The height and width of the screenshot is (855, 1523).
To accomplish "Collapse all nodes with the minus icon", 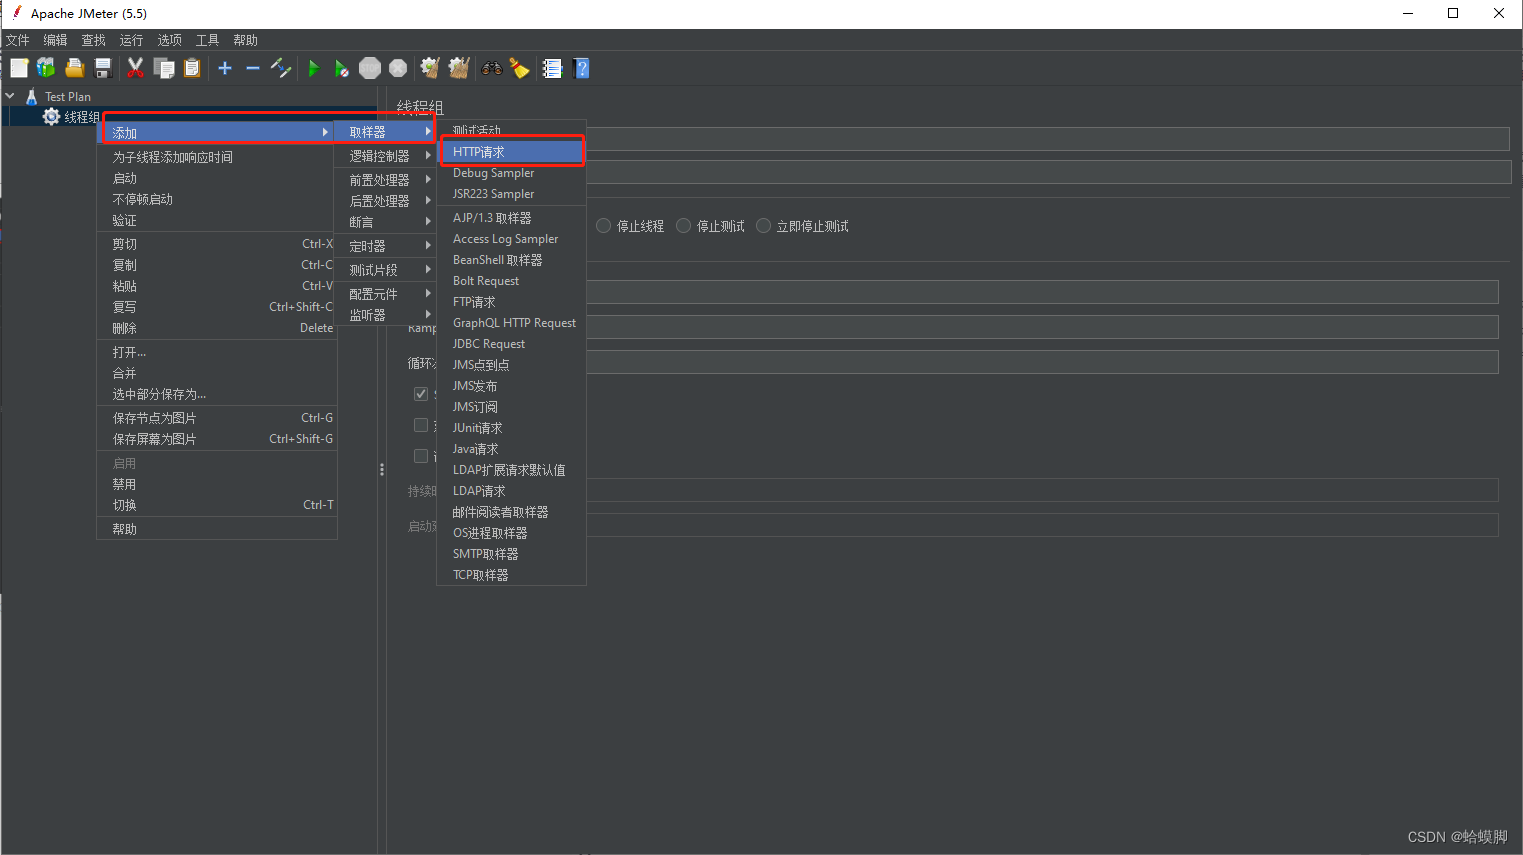I will coord(253,68).
